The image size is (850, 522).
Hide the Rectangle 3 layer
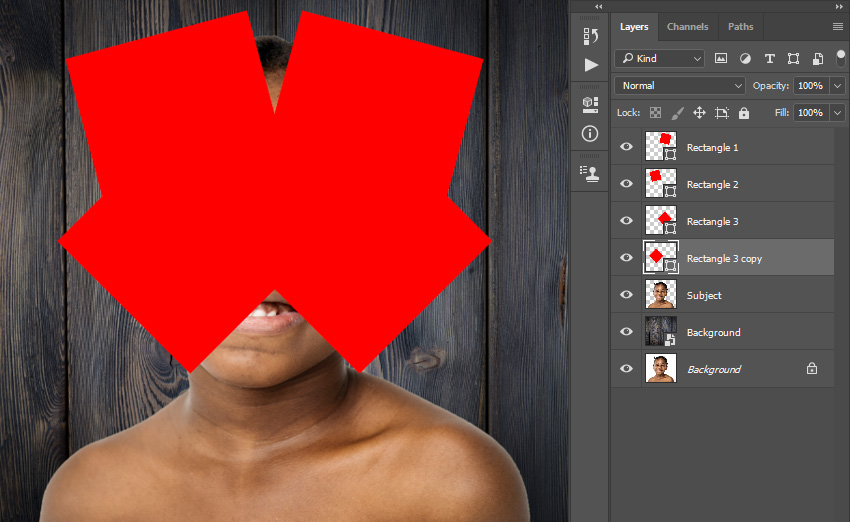click(626, 221)
